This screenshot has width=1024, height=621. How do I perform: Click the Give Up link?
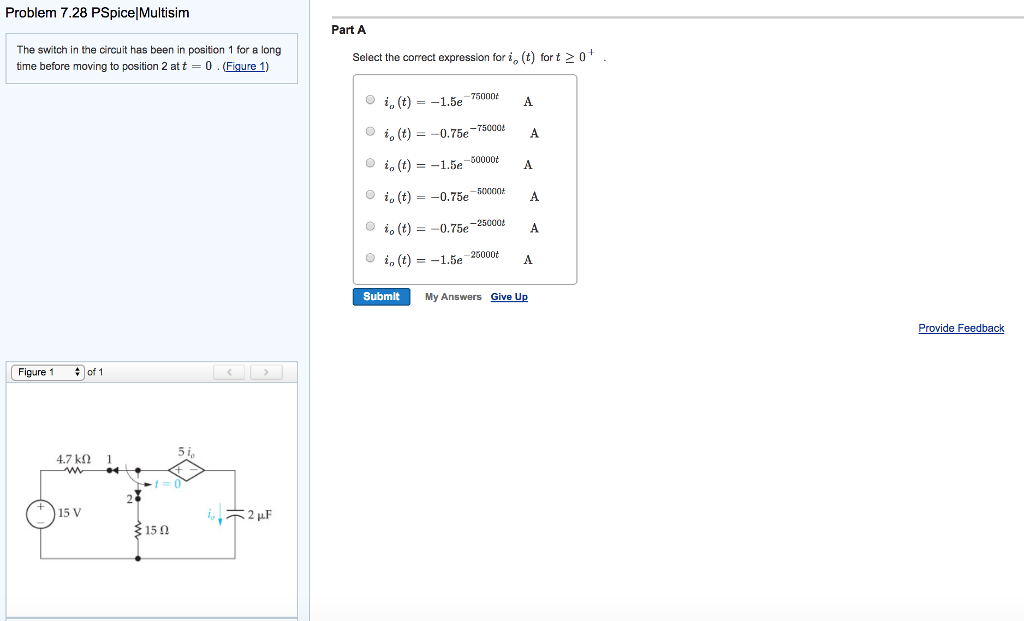click(x=509, y=296)
